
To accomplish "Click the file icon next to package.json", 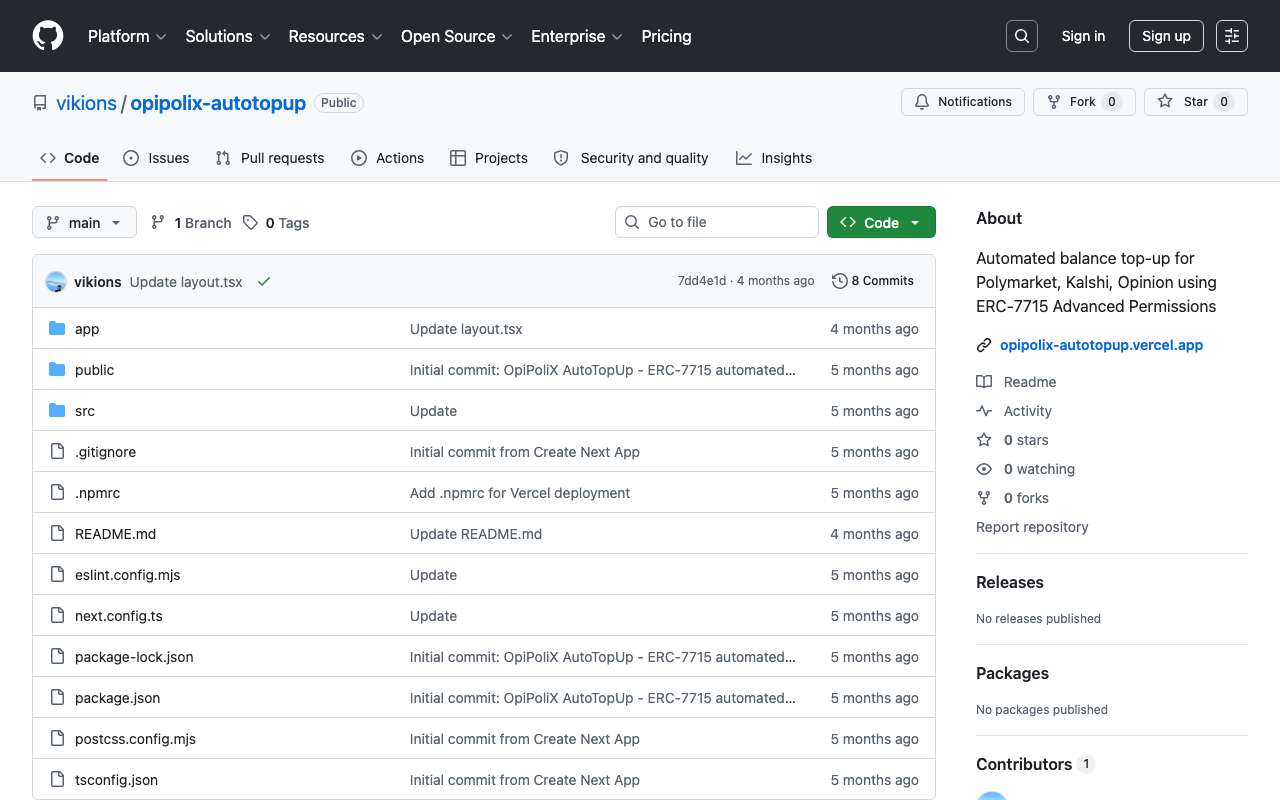I will pos(57,698).
